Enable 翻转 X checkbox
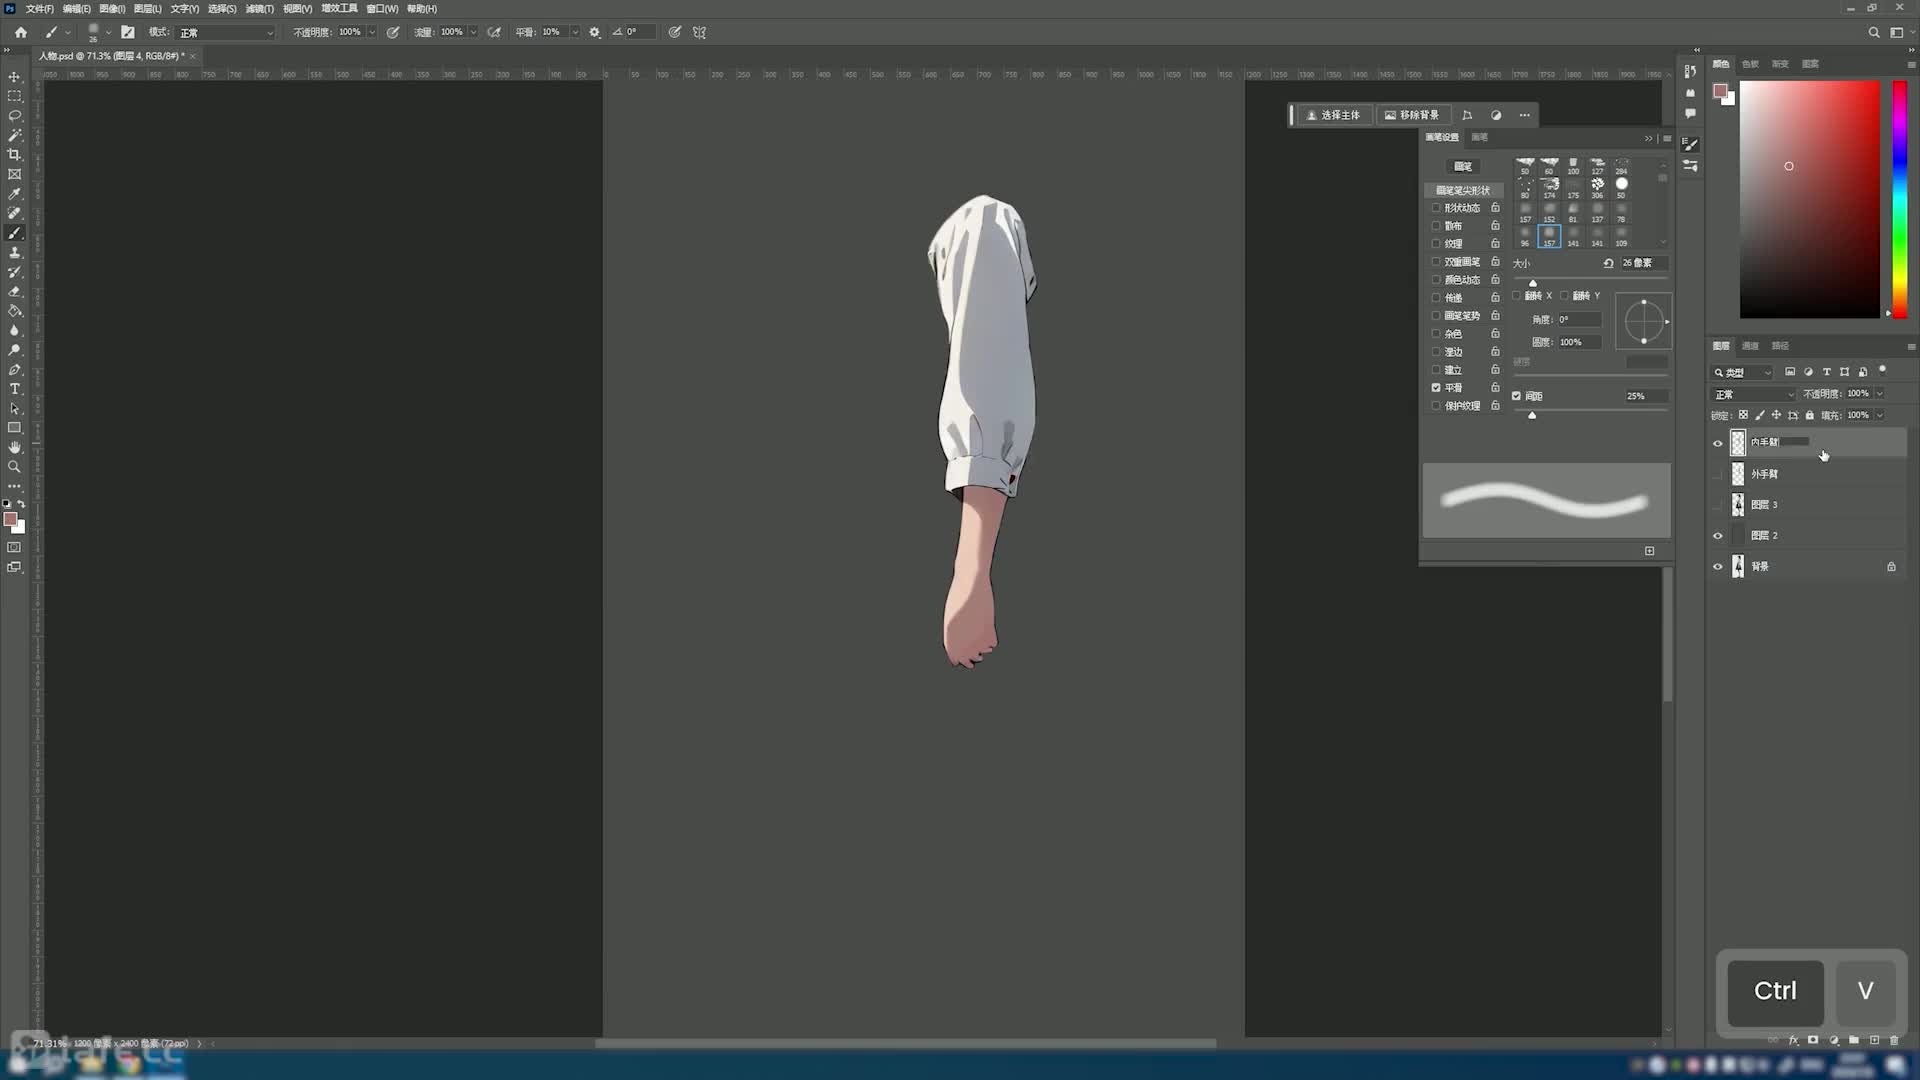 (1516, 296)
